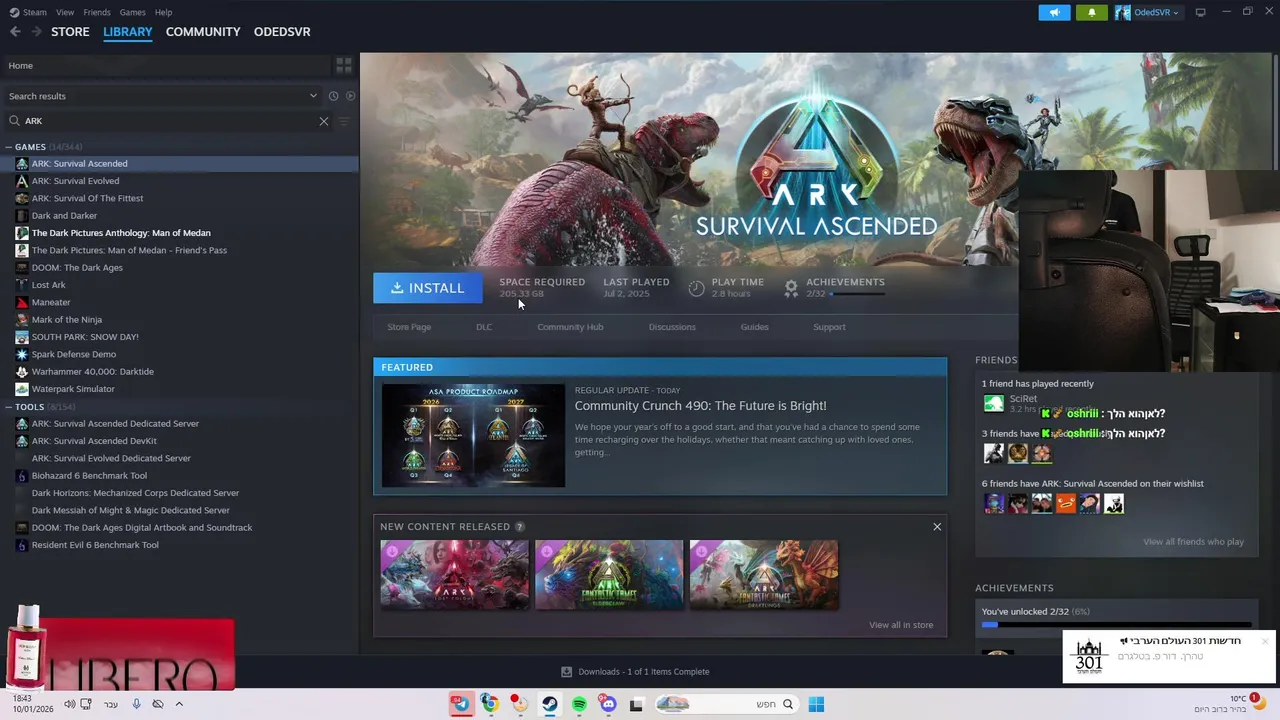Open the game's Store Page link
This screenshot has height=720, width=1280.
[409, 327]
